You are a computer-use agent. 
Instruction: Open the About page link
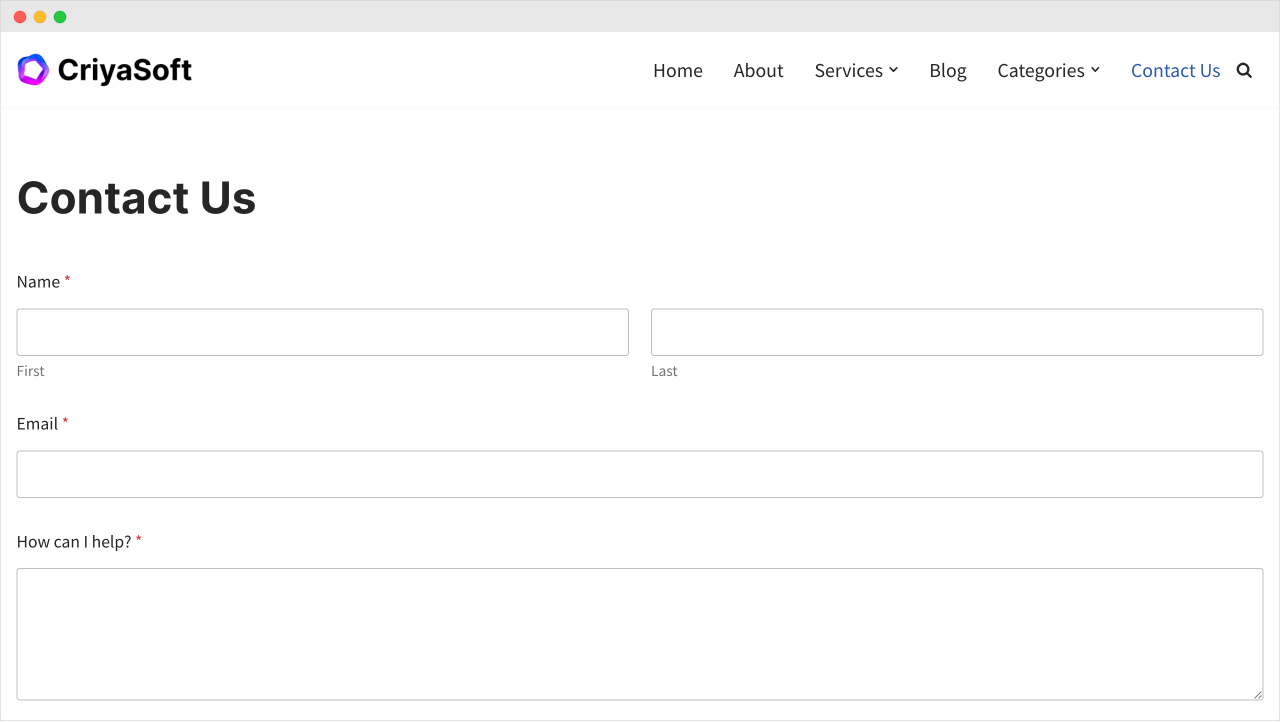758,70
